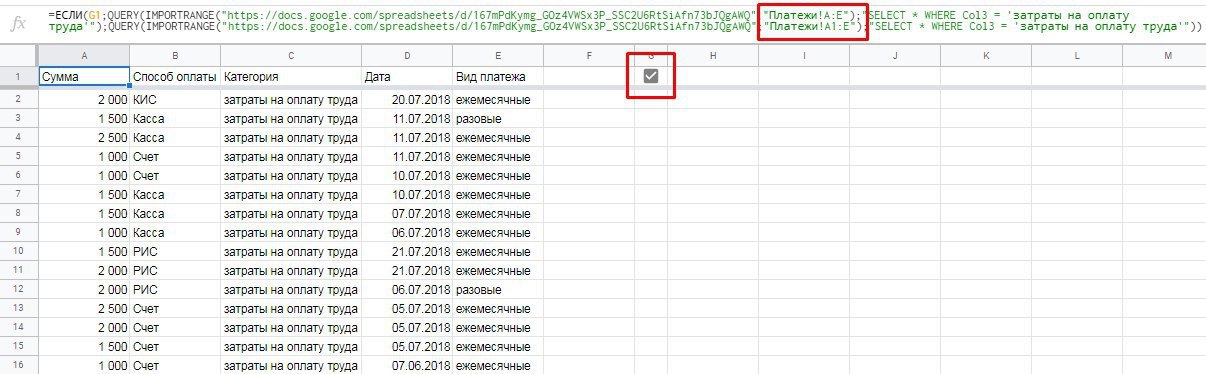
Task: Select 'разовые' cell in row 3
Action: point(498,118)
